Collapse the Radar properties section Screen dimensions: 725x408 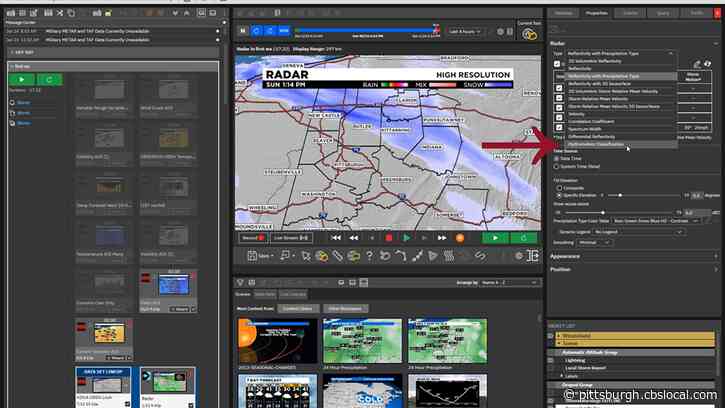tap(716, 43)
